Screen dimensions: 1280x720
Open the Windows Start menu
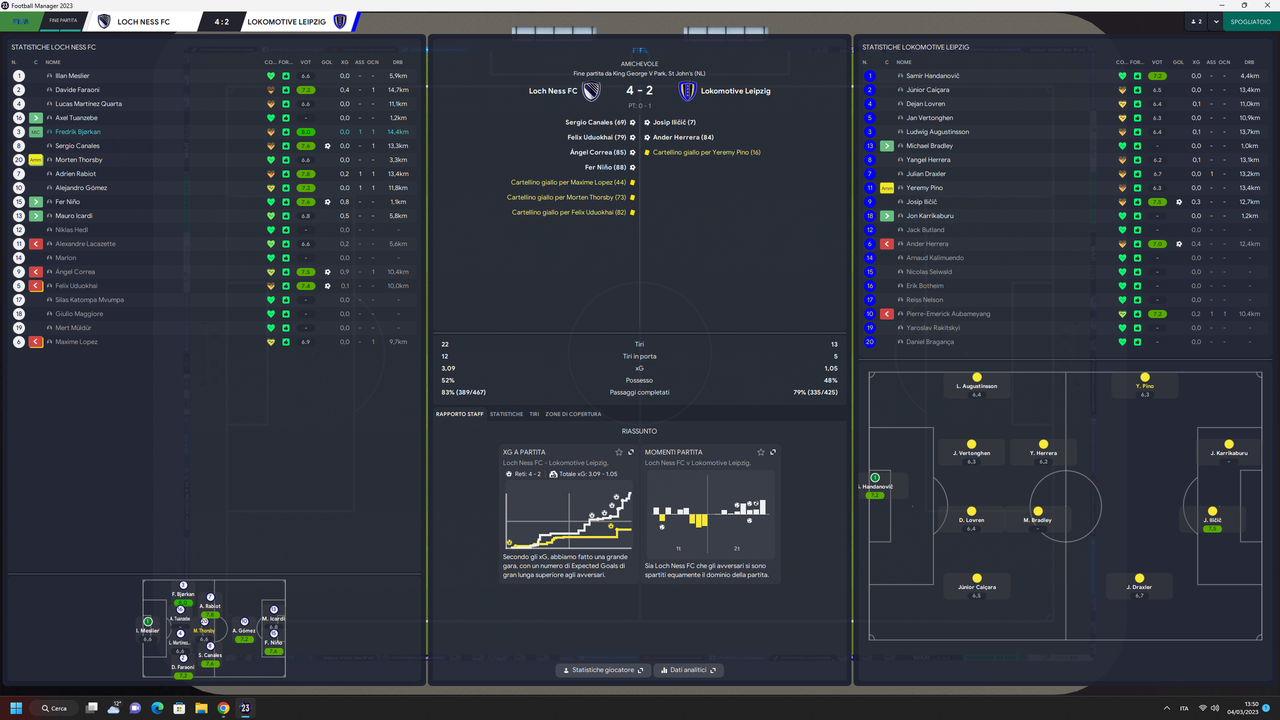(18, 708)
